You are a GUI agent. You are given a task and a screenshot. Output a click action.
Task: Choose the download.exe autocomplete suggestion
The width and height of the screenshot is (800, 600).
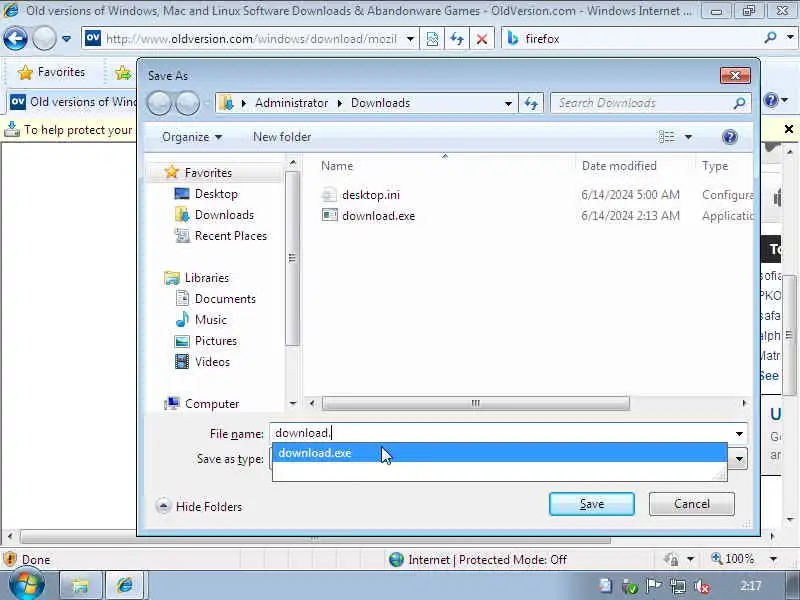[499, 453]
